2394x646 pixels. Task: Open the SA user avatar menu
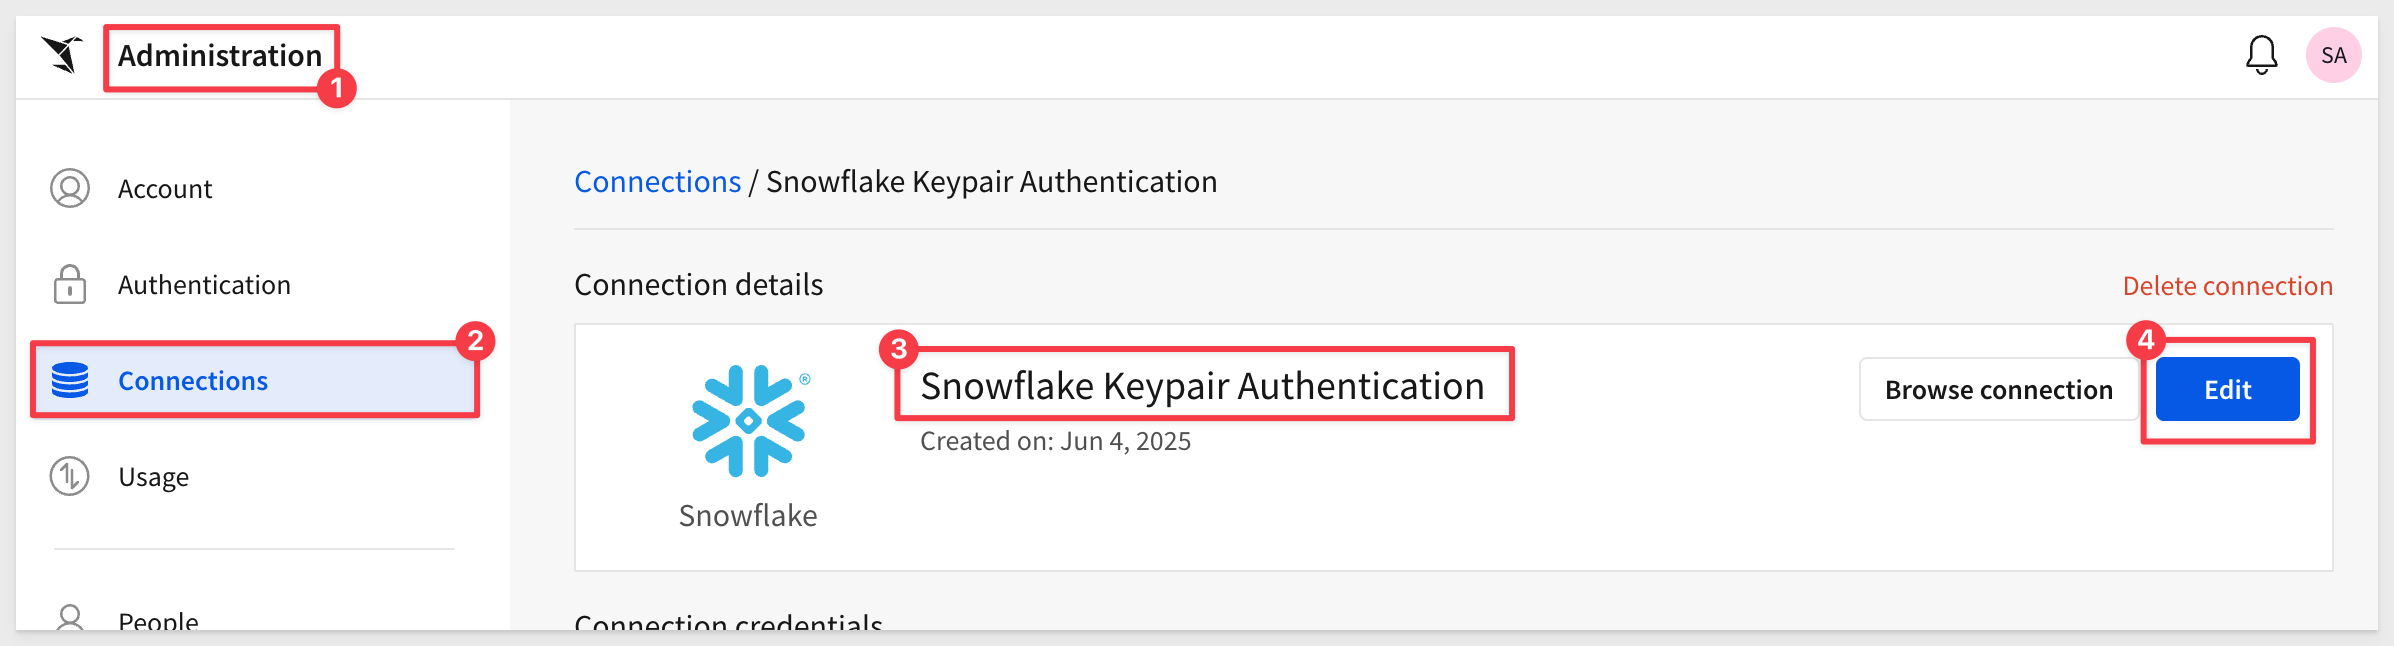click(x=2333, y=55)
